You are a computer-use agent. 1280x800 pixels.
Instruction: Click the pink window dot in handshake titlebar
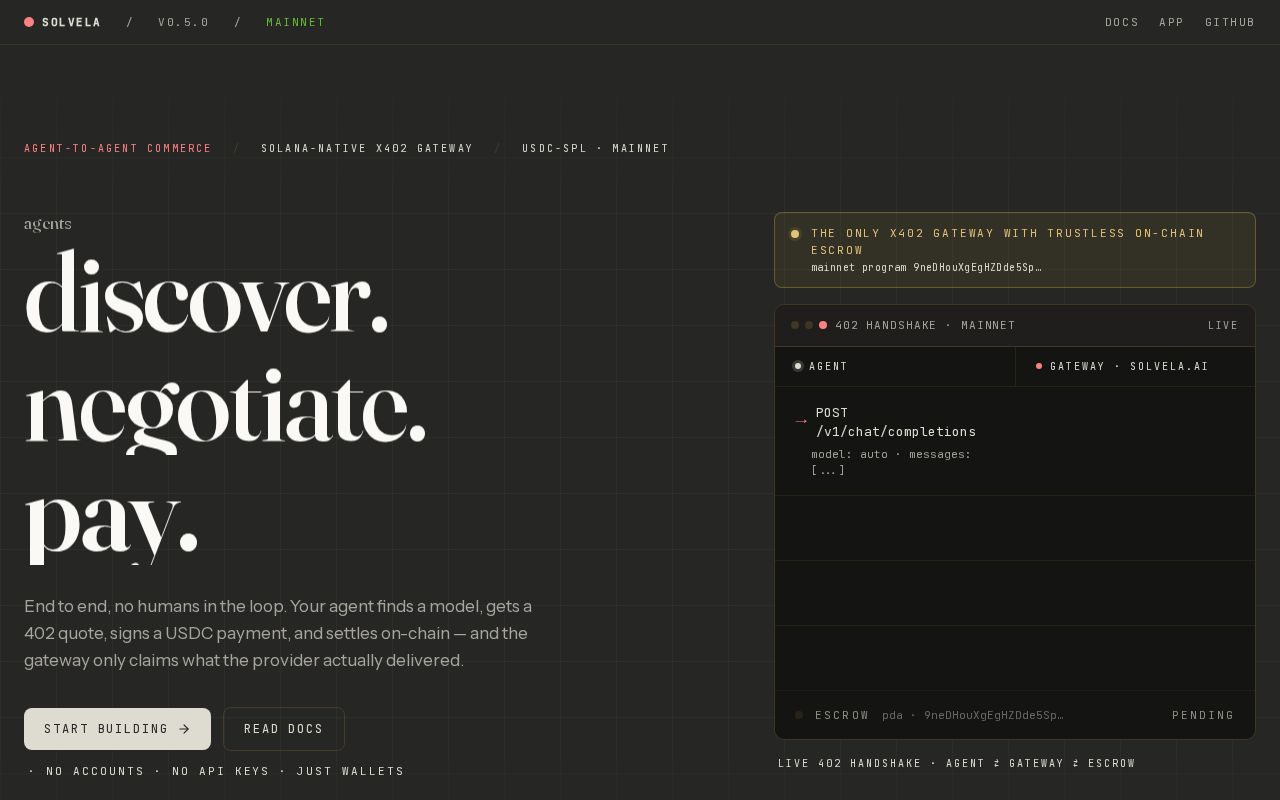point(823,325)
